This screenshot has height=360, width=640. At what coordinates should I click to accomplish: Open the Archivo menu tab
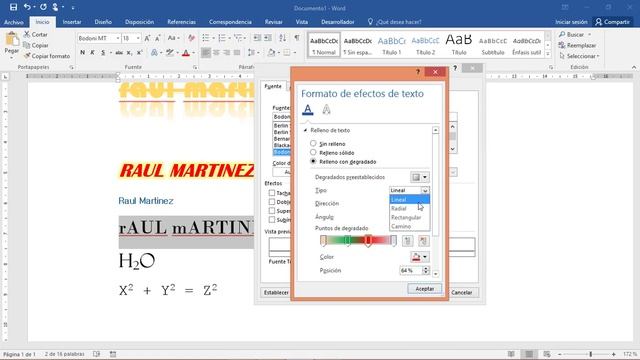coord(14,22)
